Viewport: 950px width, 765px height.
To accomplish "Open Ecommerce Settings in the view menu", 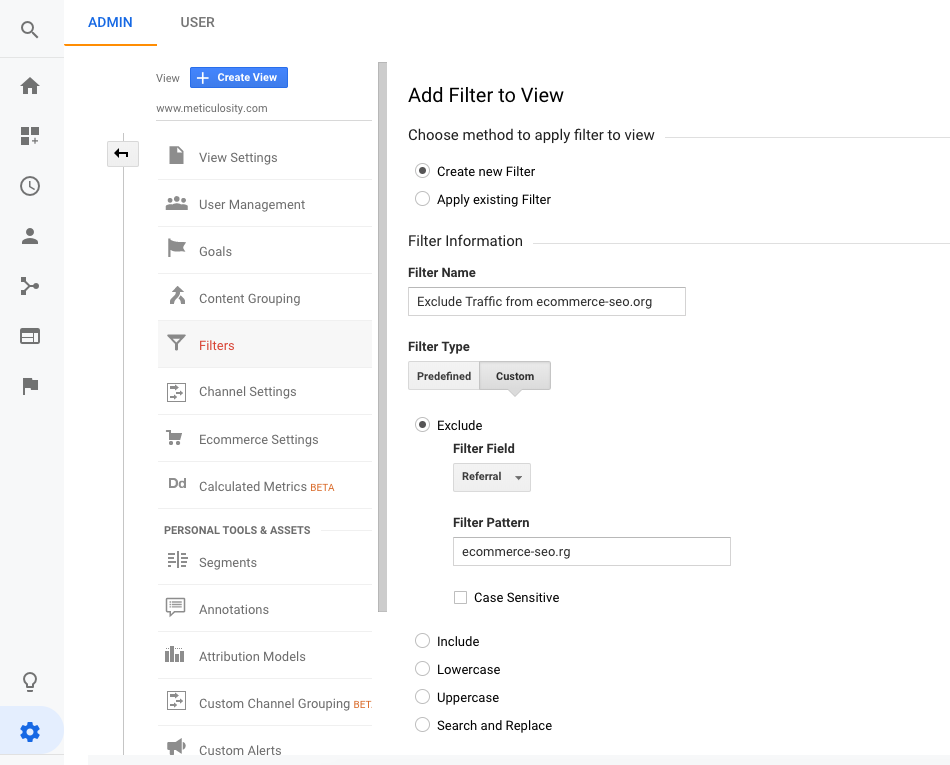I will [258, 439].
